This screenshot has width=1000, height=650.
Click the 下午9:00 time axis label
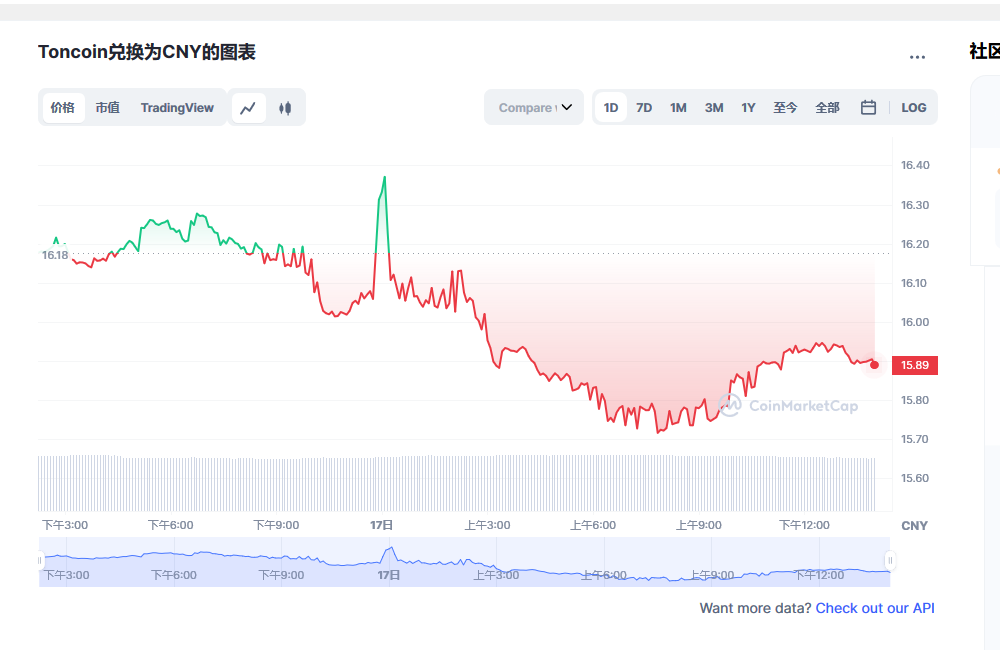(276, 525)
